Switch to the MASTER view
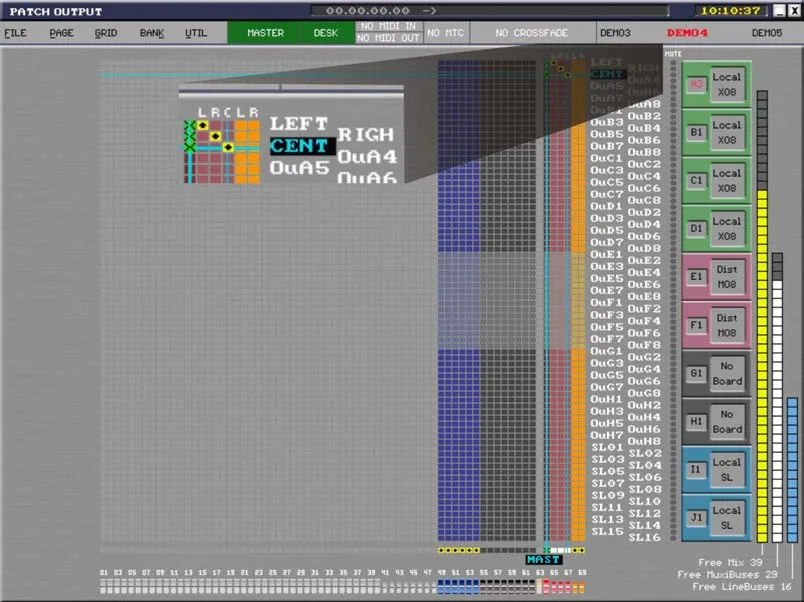The image size is (804, 602). (265, 33)
